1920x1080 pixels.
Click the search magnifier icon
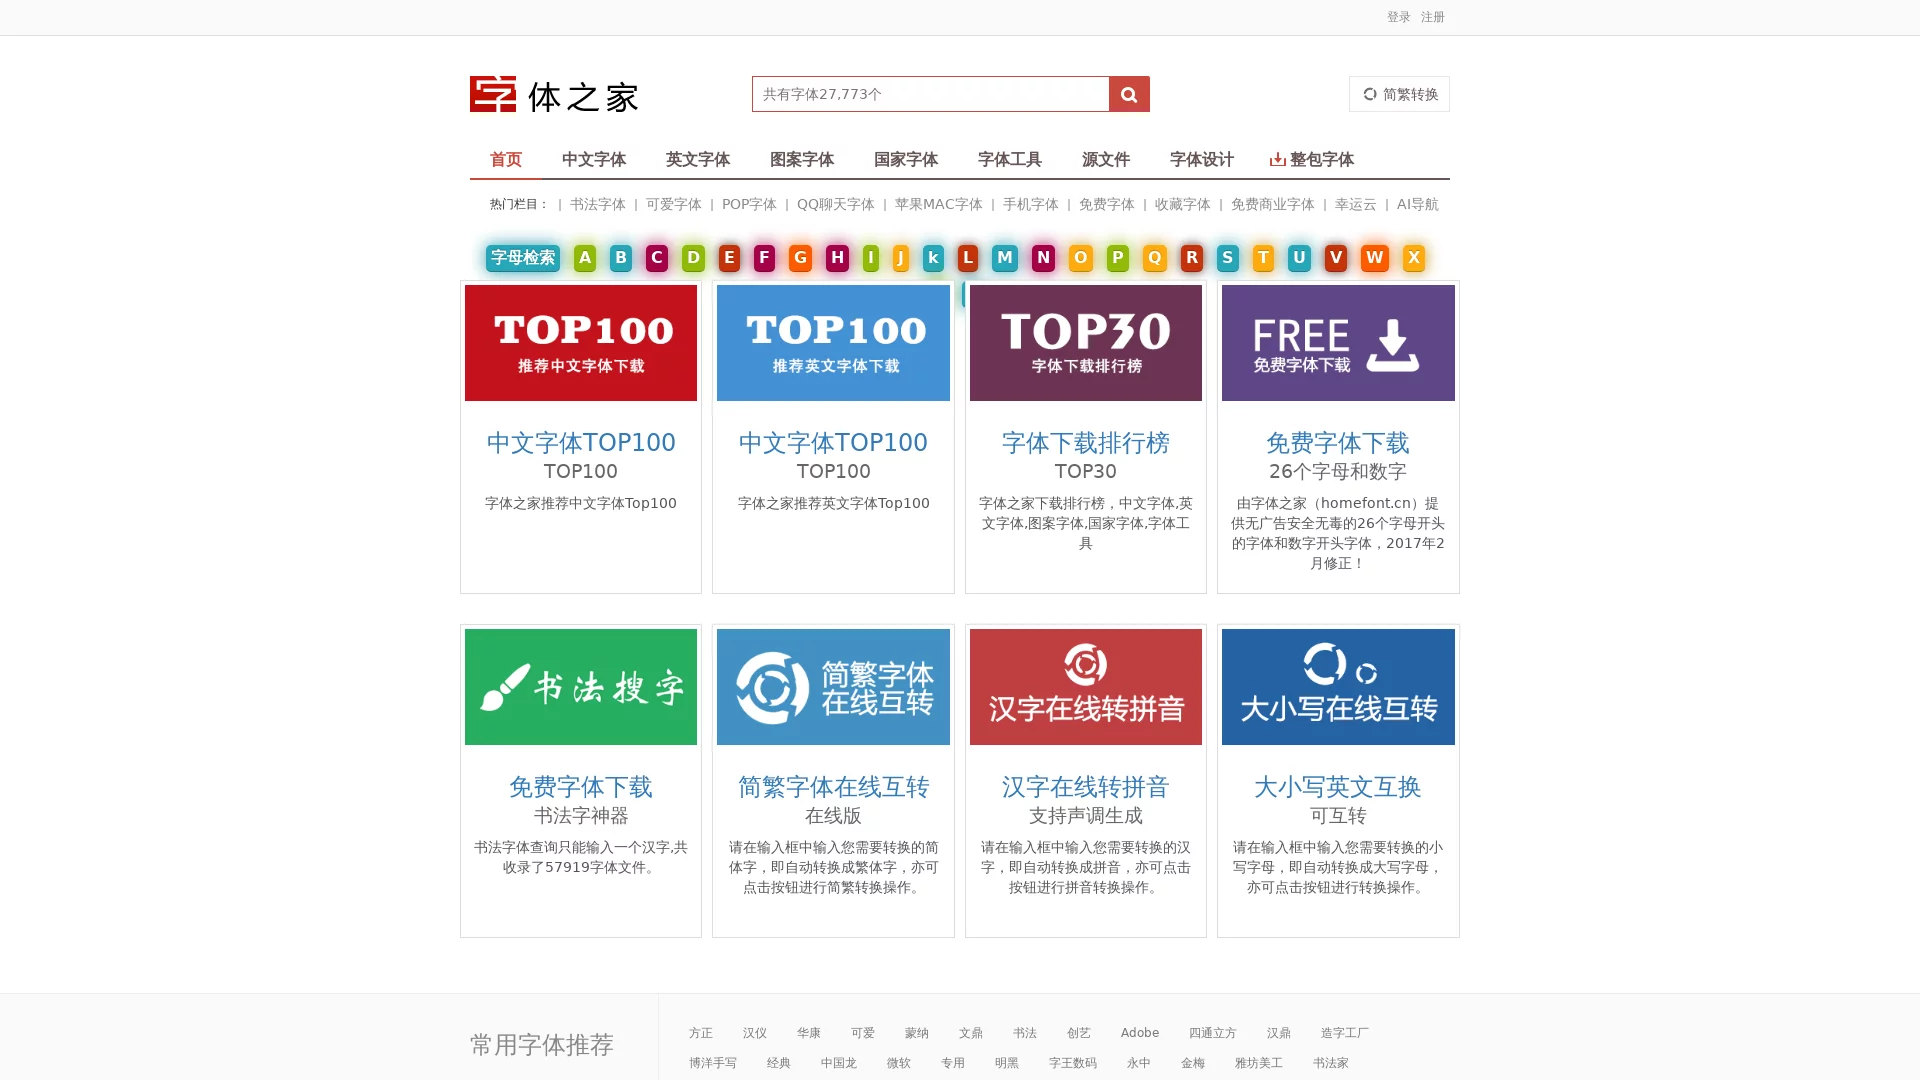click(x=1129, y=93)
